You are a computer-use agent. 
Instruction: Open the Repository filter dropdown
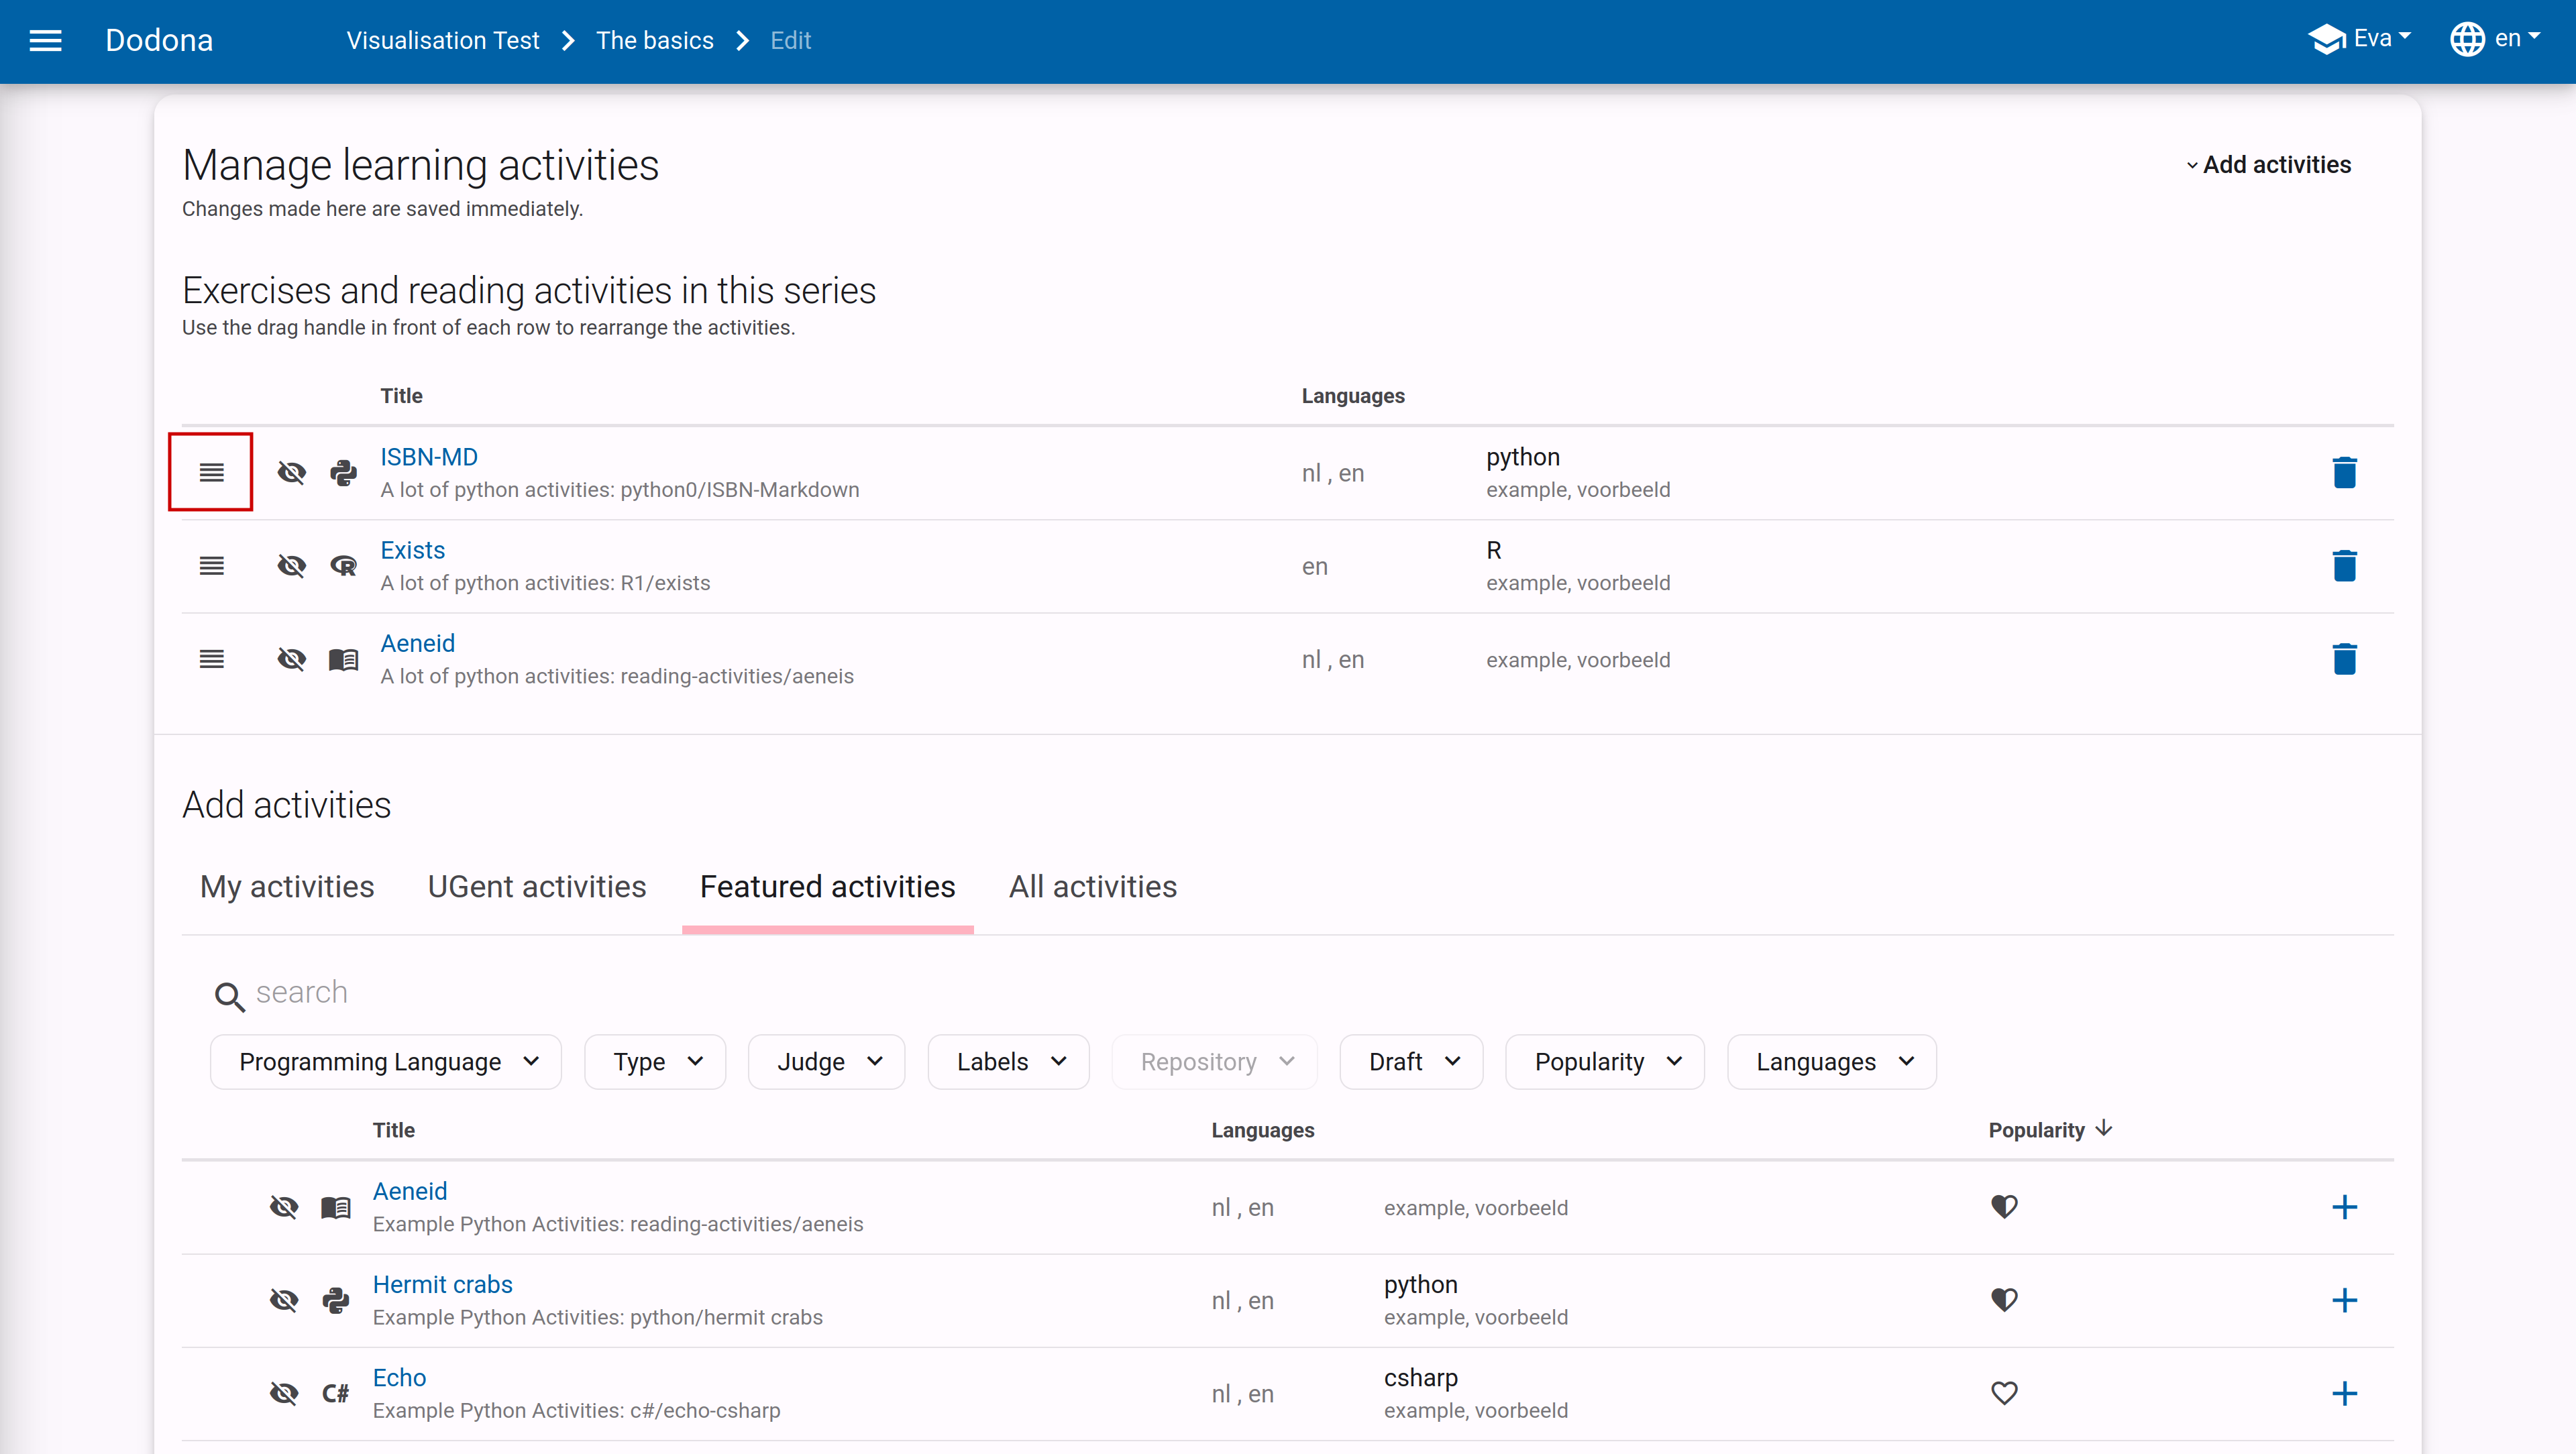1215,1062
